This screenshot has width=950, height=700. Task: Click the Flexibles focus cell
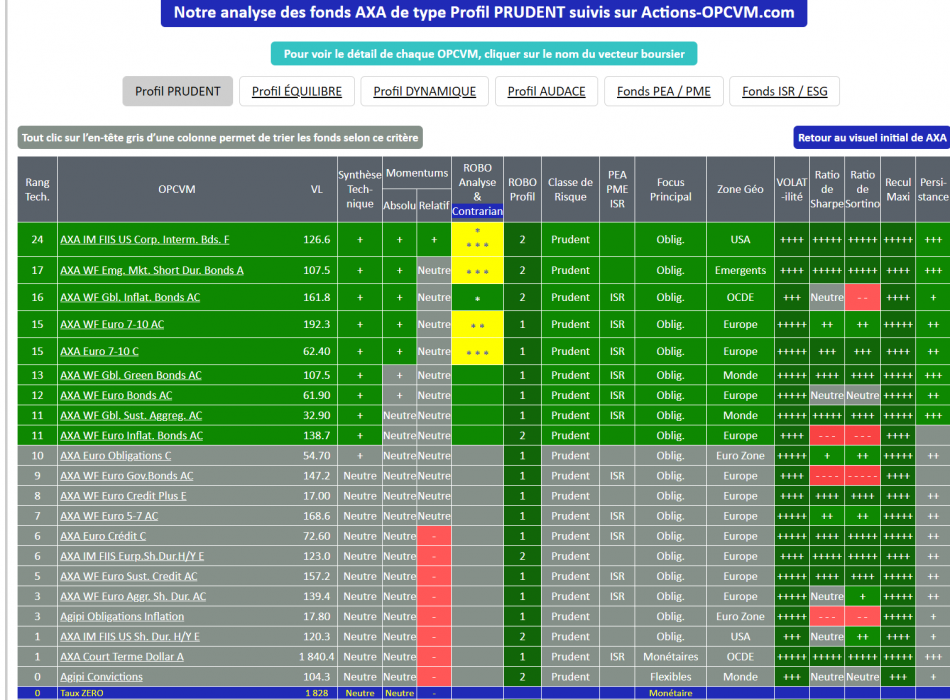pos(671,676)
